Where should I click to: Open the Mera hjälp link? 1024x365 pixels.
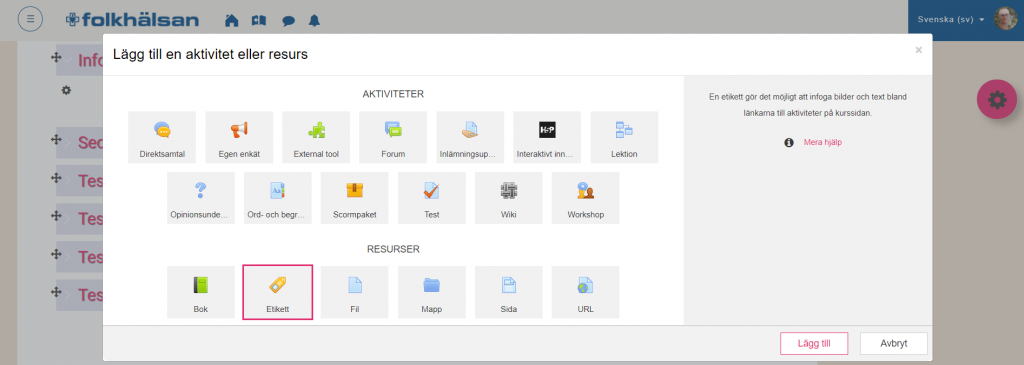823,142
